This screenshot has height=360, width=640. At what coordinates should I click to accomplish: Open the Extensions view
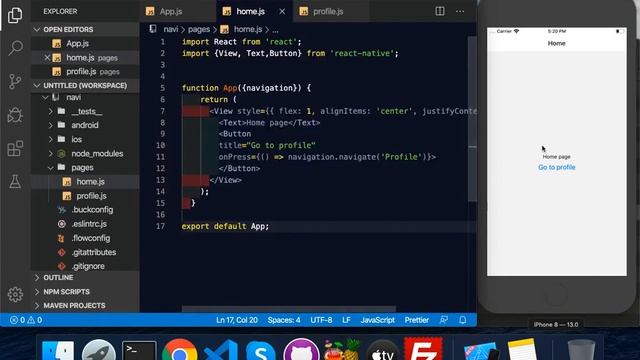(15, 149)
